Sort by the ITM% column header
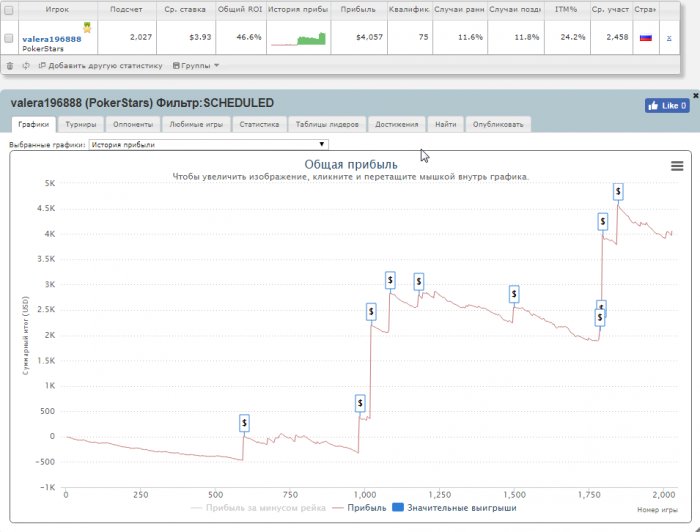The image size is (700, 532). click(x=566, y=9)
